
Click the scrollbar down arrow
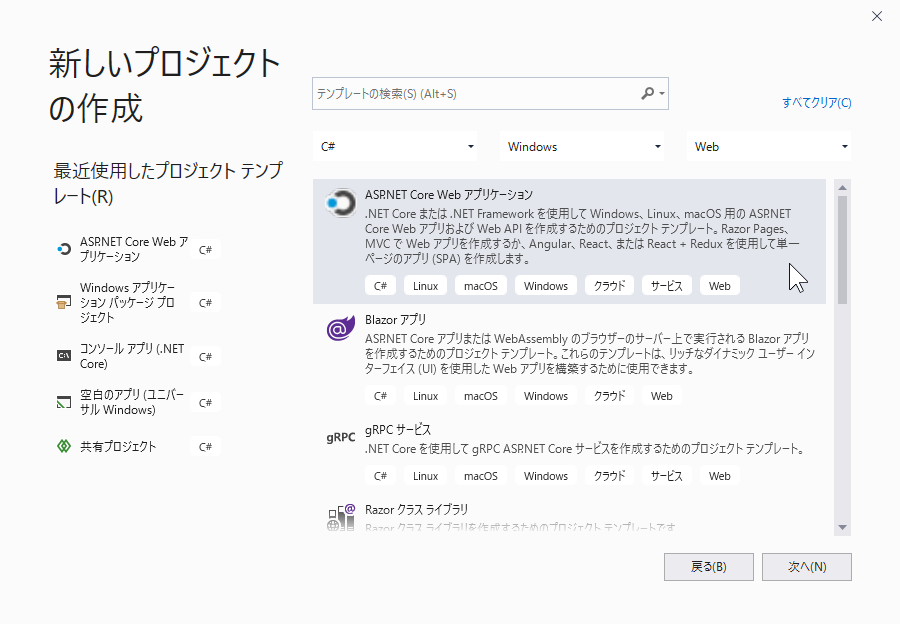click(843, 527)
